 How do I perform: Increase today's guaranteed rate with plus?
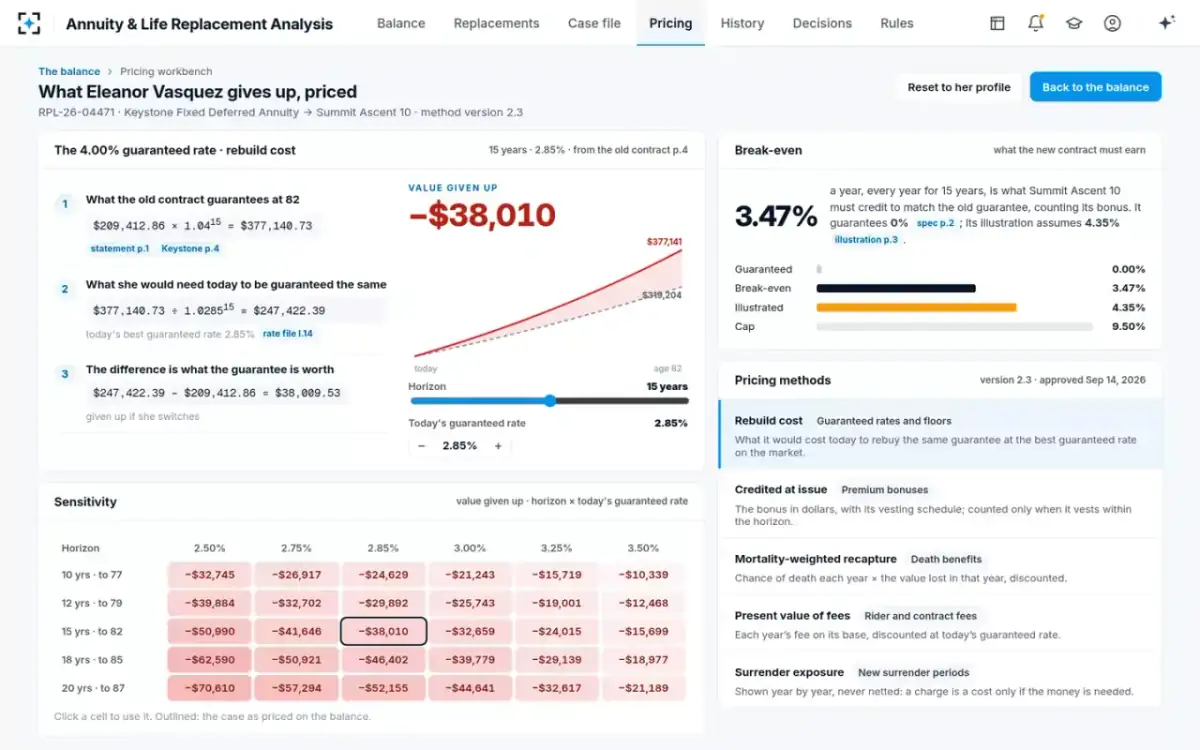(498, 446)
